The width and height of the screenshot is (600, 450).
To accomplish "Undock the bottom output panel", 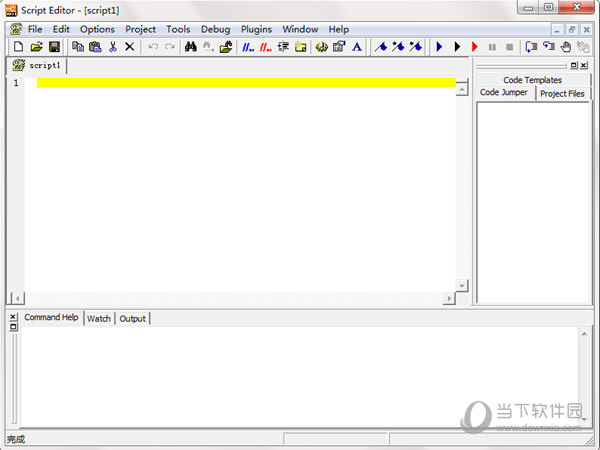I will point(13,327).
